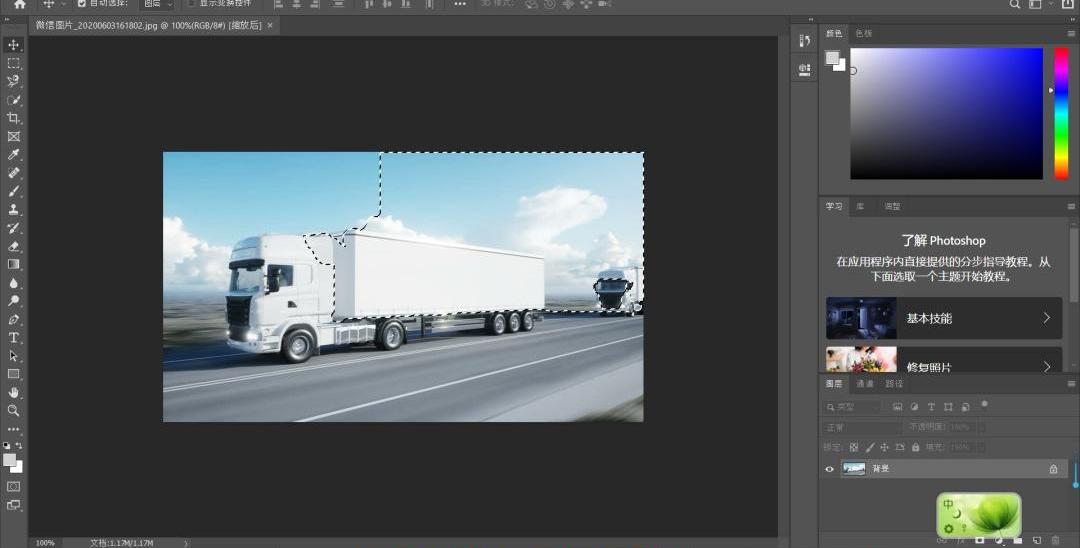Switch to the 颜色 tab

coord(833,33)
